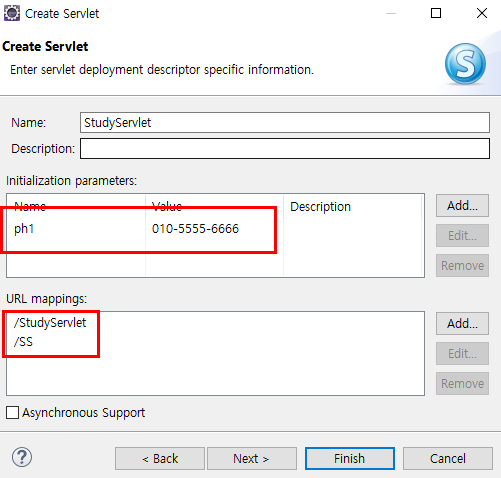Cancel the Create Servlet dialog
Viewport: 501px width, 478px height.
click(x=448, y=459)
